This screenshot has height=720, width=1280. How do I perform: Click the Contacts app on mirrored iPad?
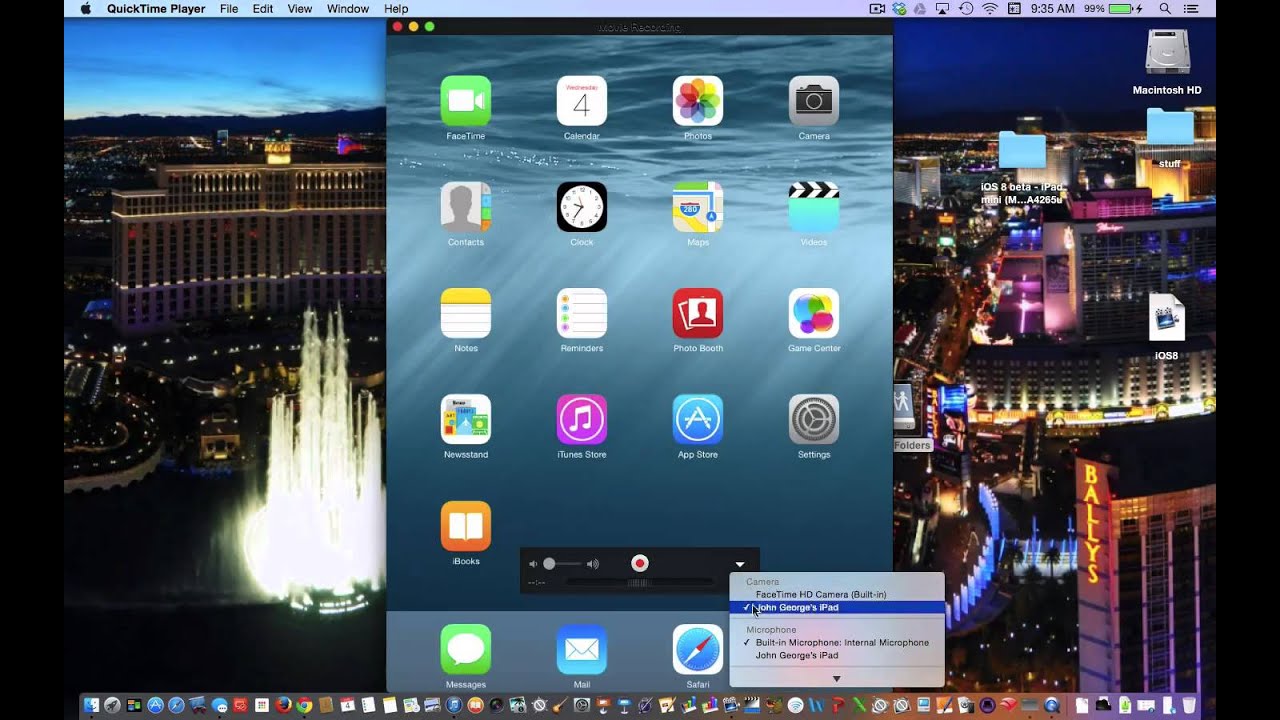(x=466, y=207)
